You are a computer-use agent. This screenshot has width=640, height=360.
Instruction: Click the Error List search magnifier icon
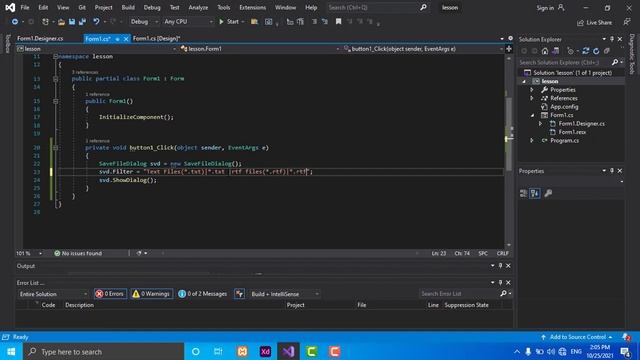click(504, 293)
